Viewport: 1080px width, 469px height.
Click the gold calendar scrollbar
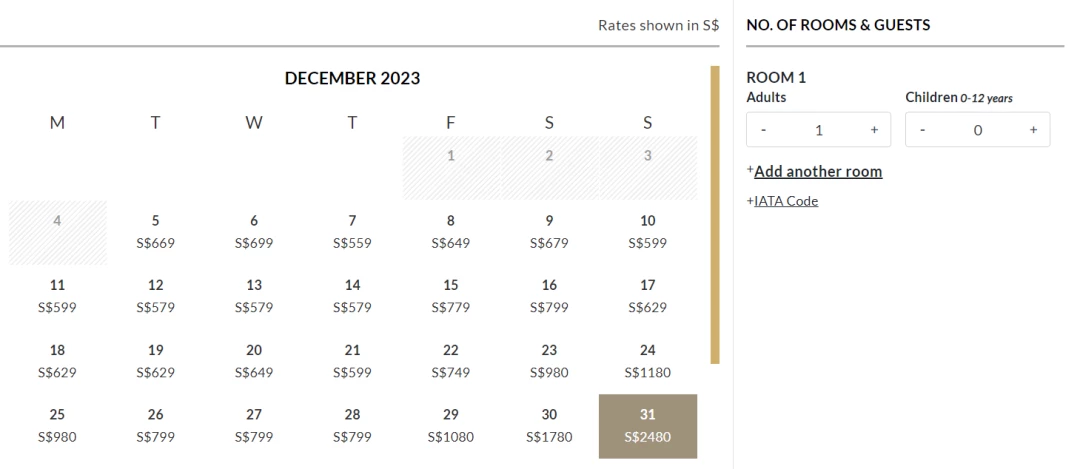tap(715, 215)
